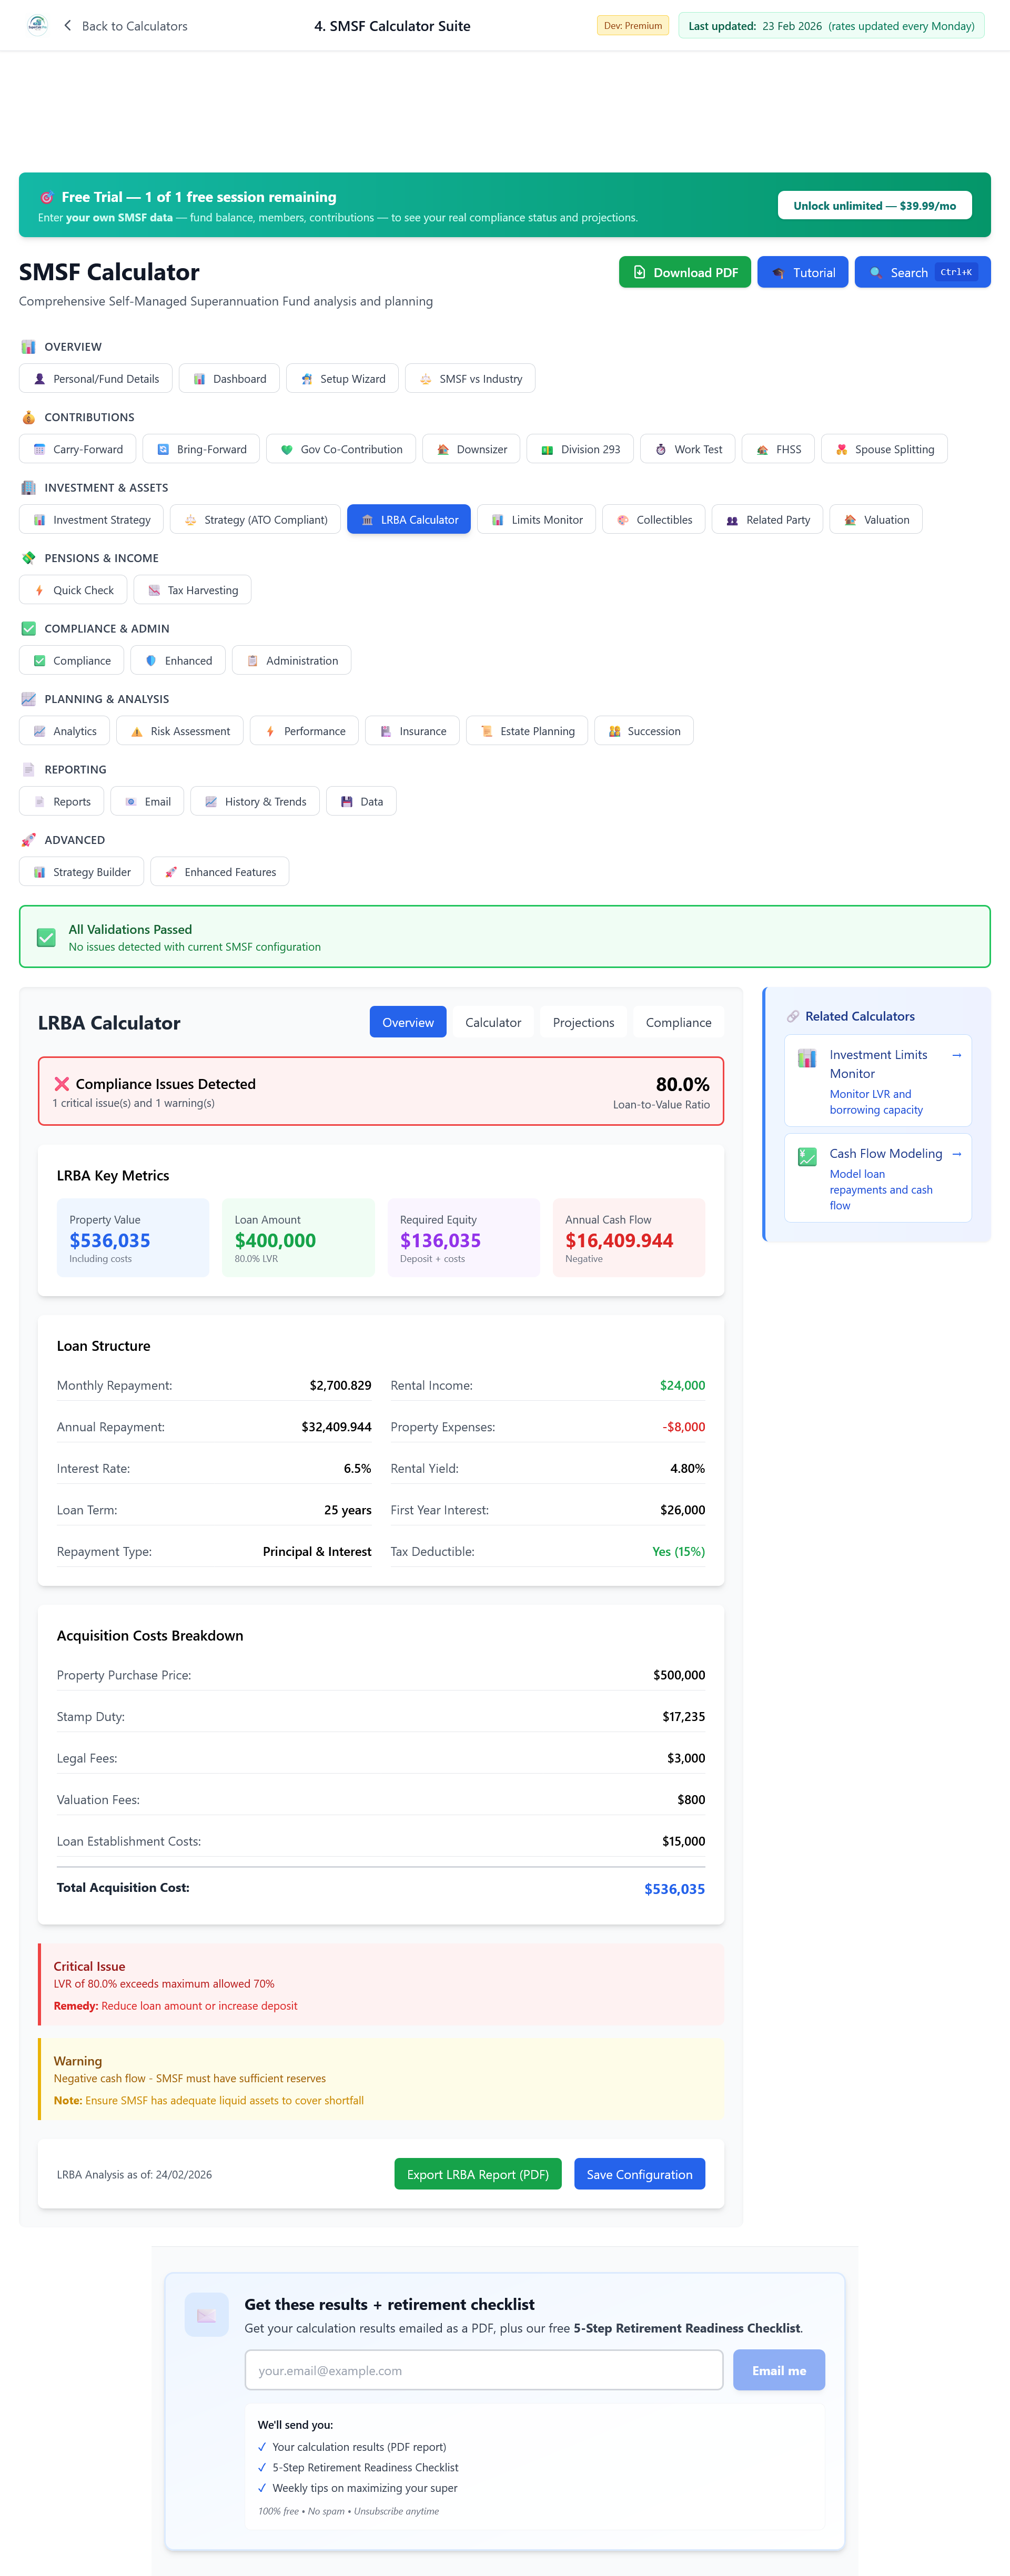This screenshot has height=2576, width=1010.
Task: Open the Collectibles section
Action: tap(653, 520)
